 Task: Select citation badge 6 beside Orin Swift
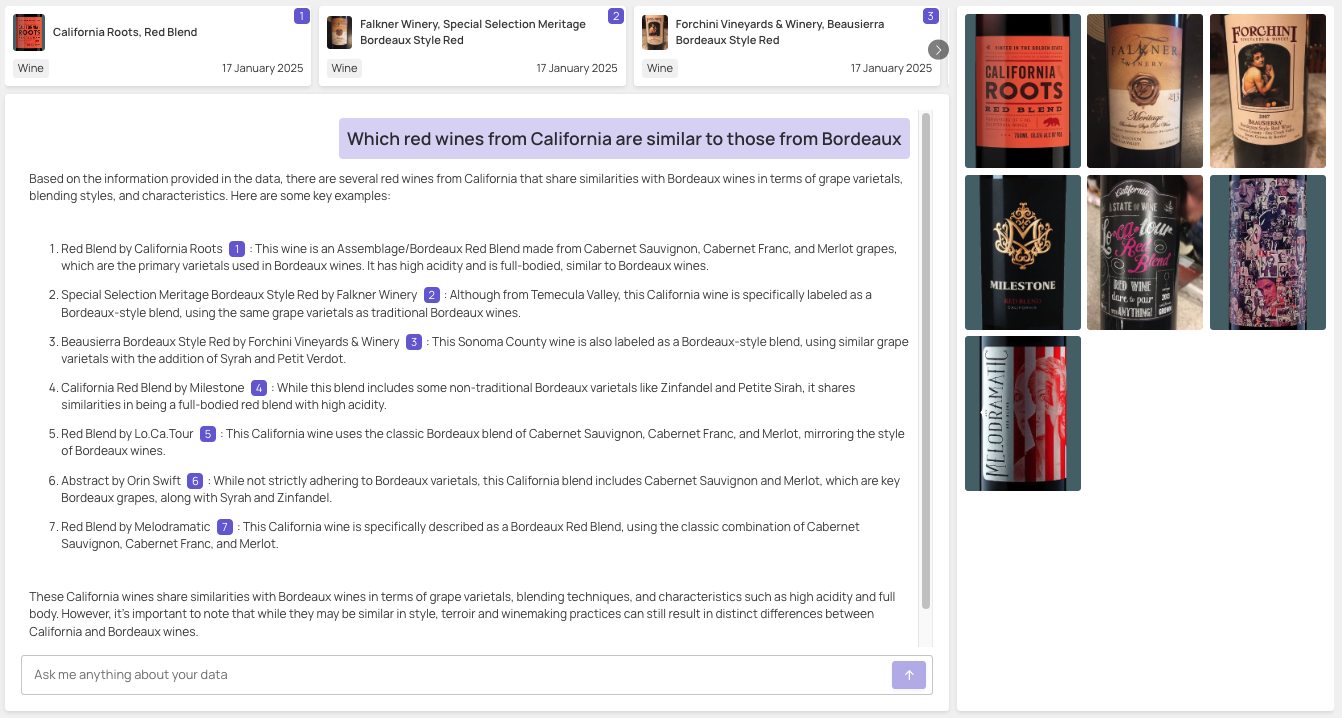(196, 480)
